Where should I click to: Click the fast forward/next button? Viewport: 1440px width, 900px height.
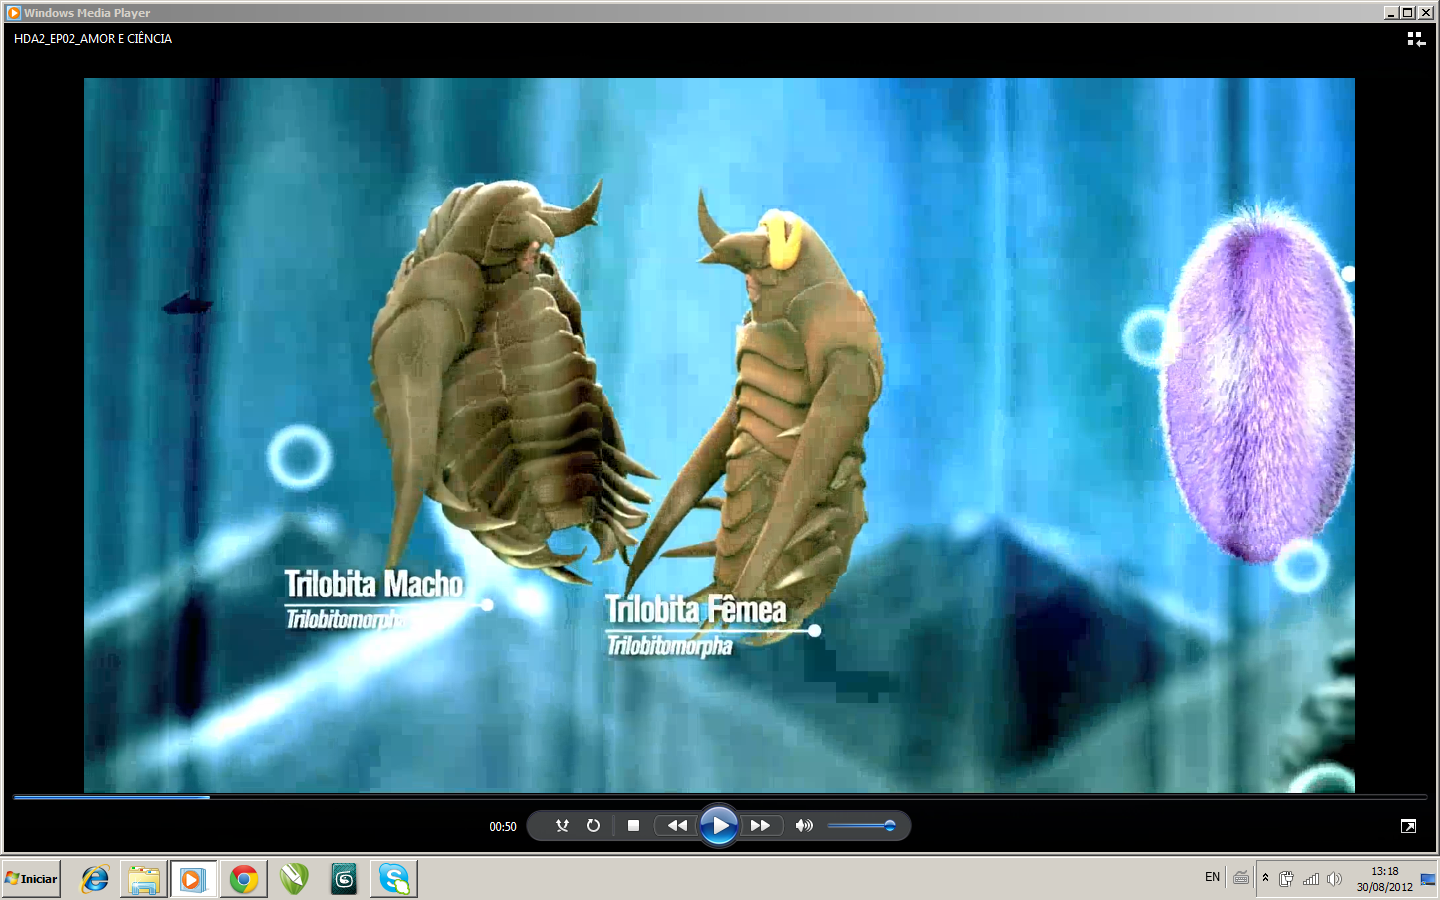click(x=760, y=826)
